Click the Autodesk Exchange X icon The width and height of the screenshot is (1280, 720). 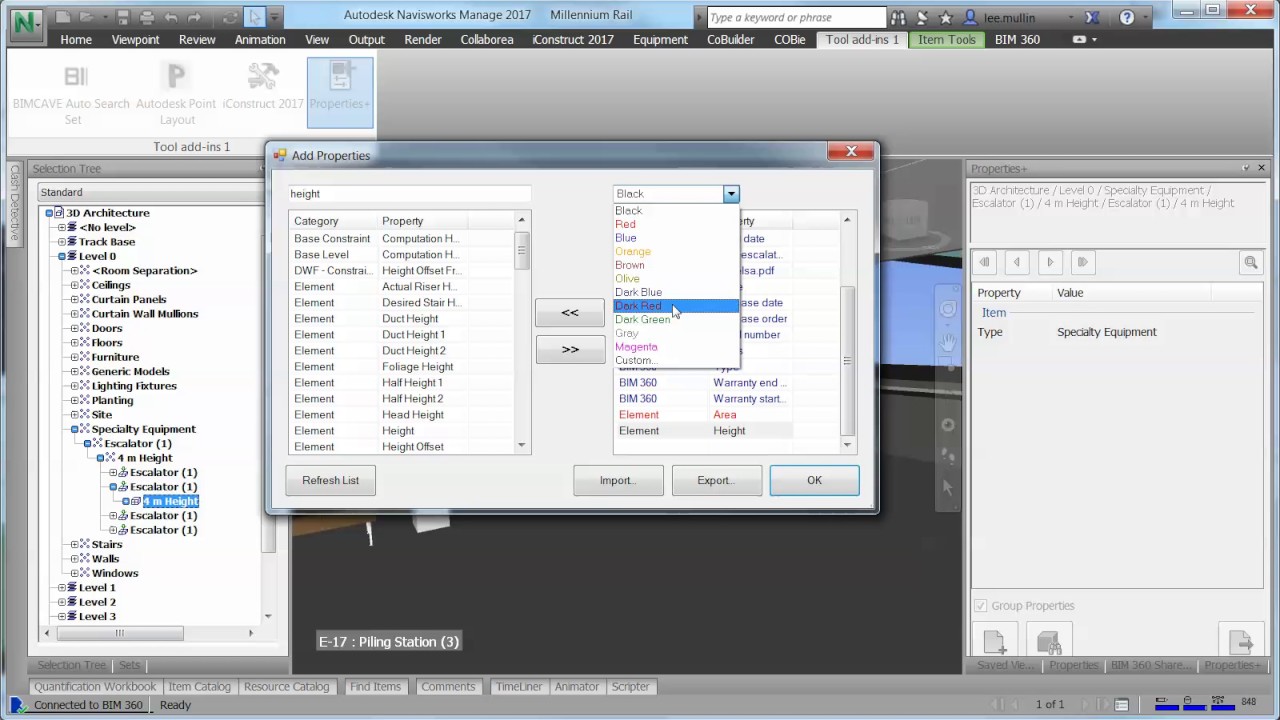[x=1092, y=18]
